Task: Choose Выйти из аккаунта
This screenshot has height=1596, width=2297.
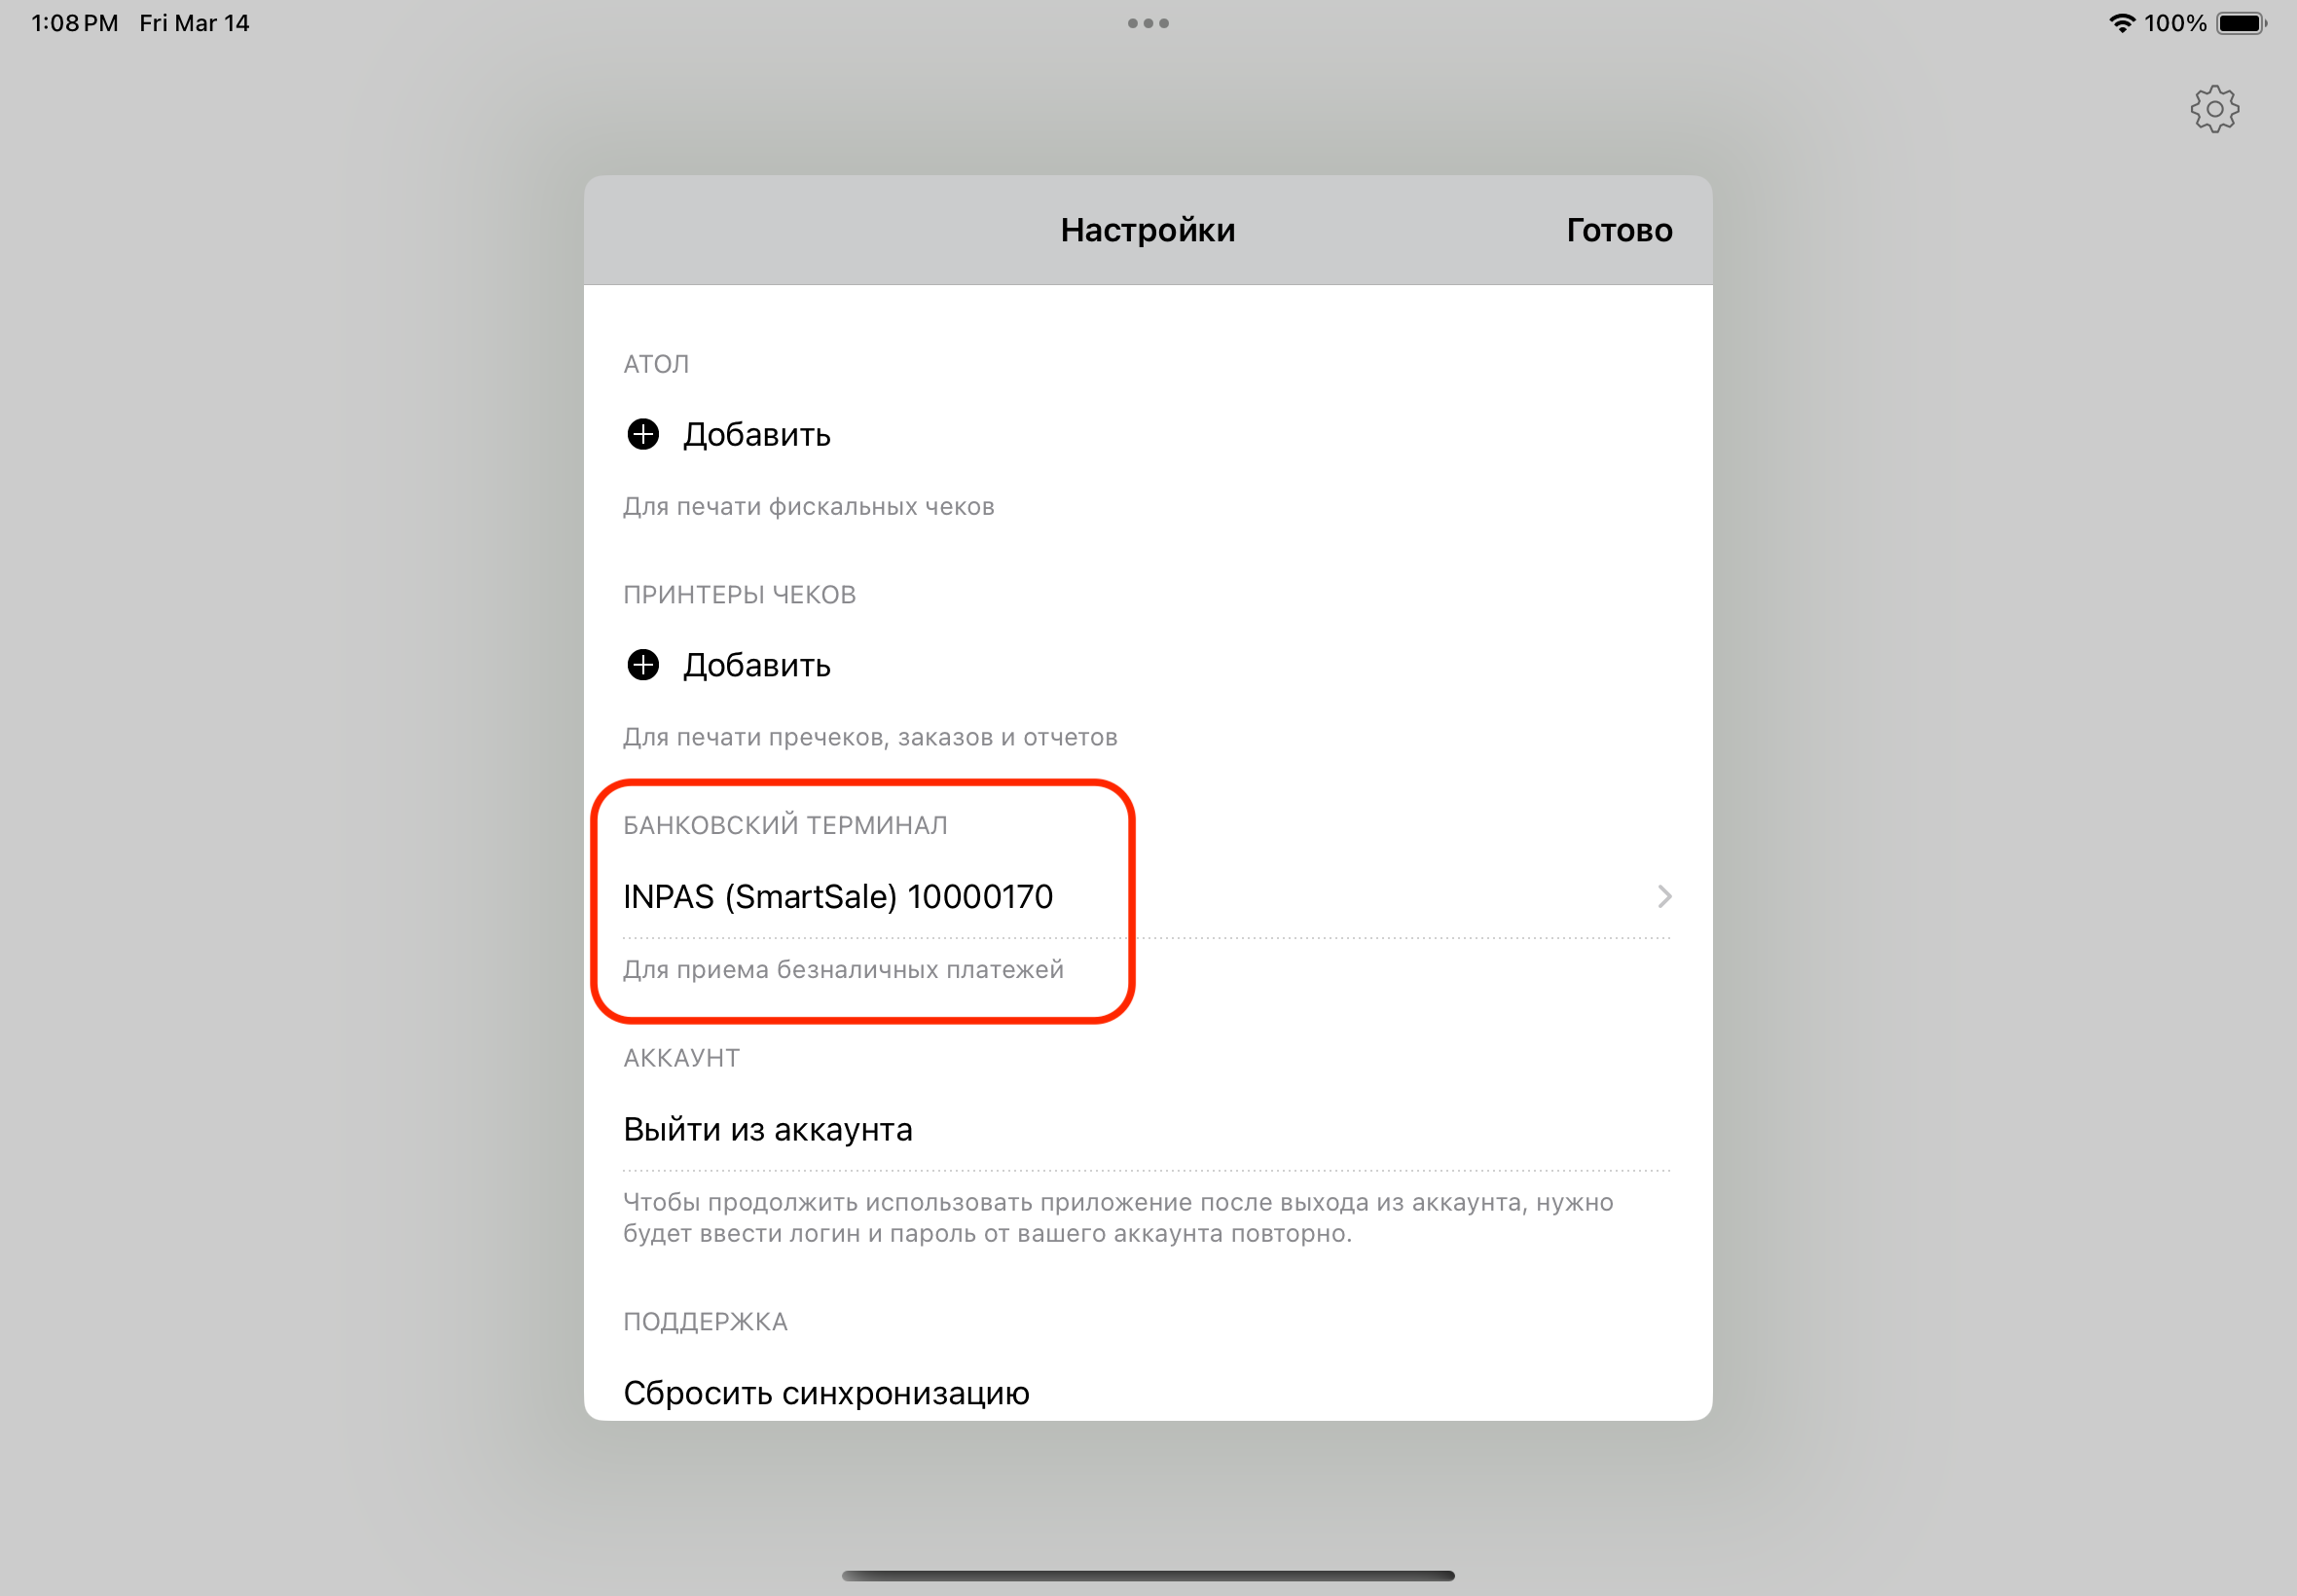Action: 1147,1129
